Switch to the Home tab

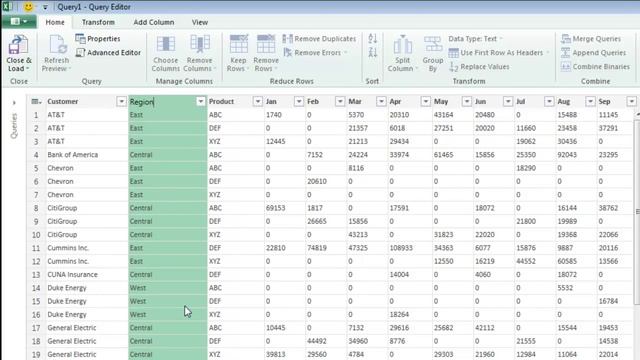(55, 22)
